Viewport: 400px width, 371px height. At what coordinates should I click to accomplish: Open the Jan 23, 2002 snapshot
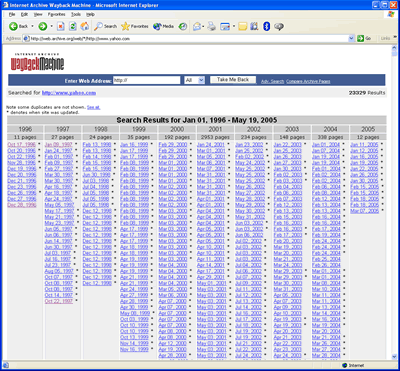pos(249,145)
